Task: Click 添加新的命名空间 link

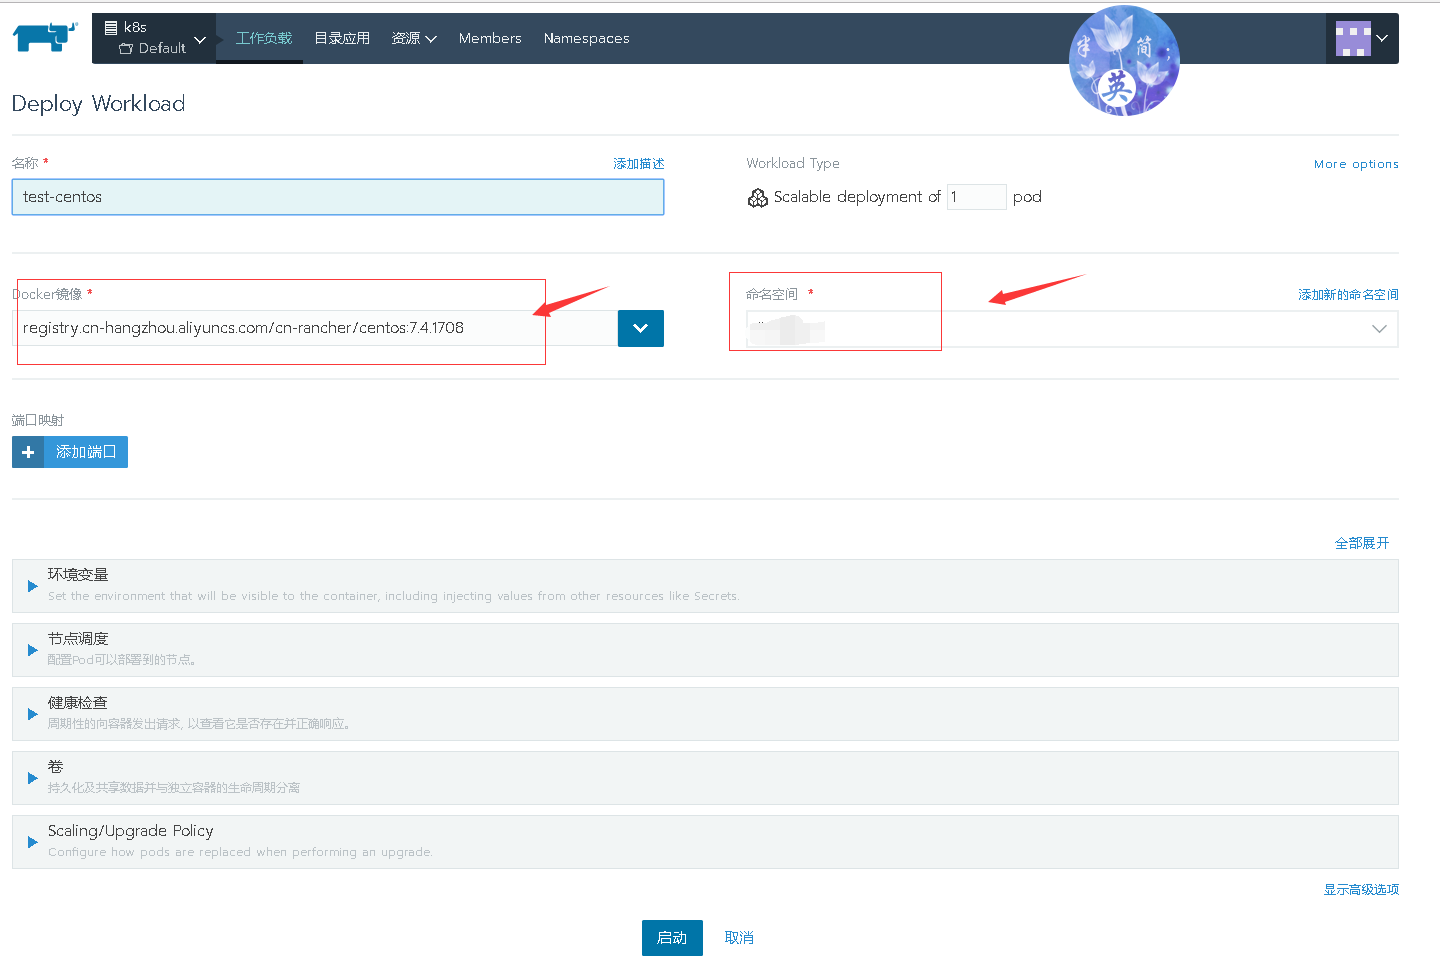Action: coord(1348,295)
